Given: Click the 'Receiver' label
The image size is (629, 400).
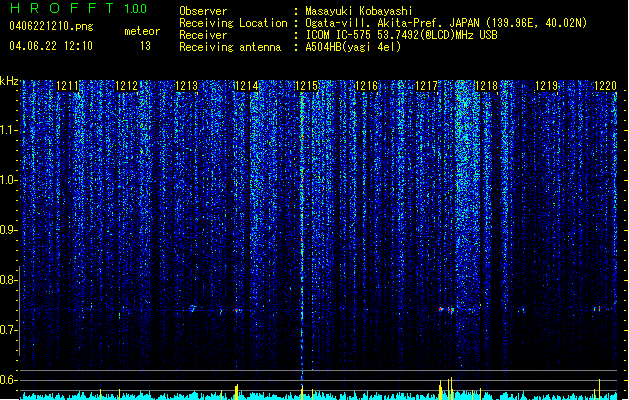Looking at the screenshot, I should tap(203, 35).
